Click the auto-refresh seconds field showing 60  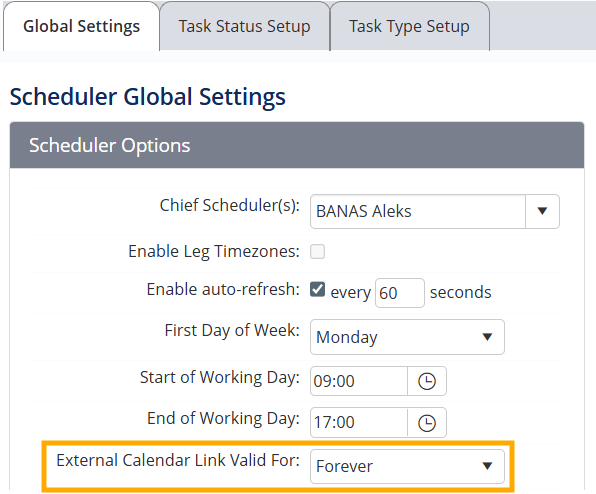pos(399,293)
